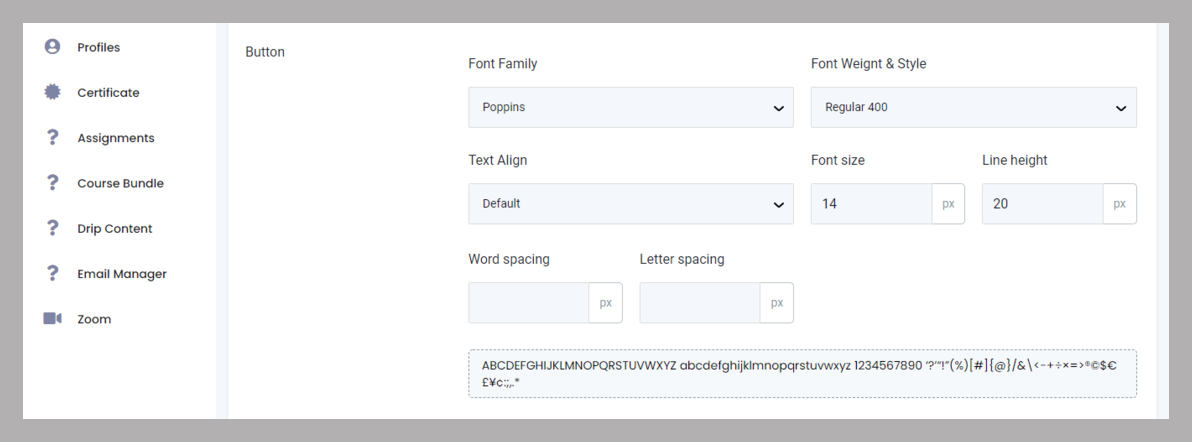Click the font preview text box
The image size is (1192, 442).
pos(802,373)
